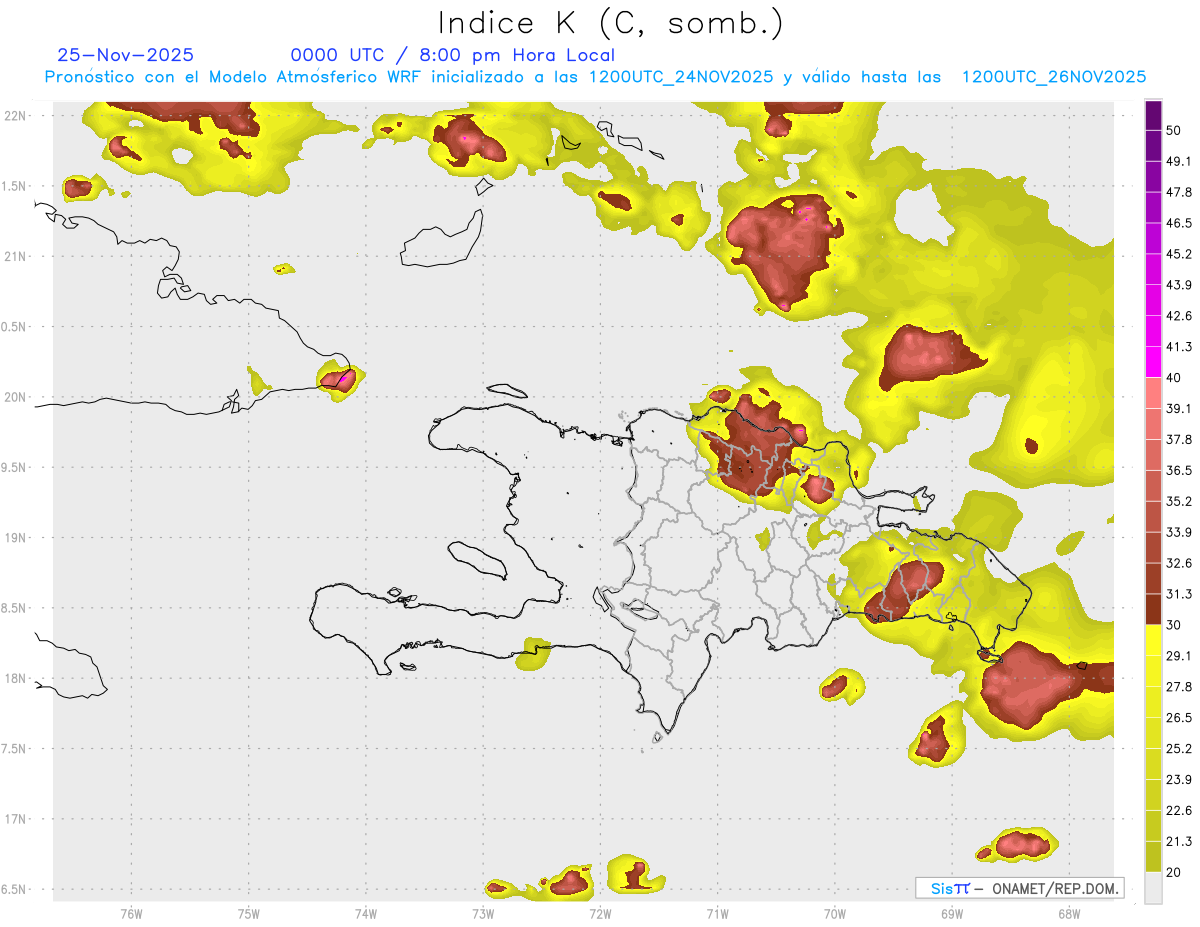Click the color bar value 45.2
1200x927 pixels.
[x=1179, y=254]
